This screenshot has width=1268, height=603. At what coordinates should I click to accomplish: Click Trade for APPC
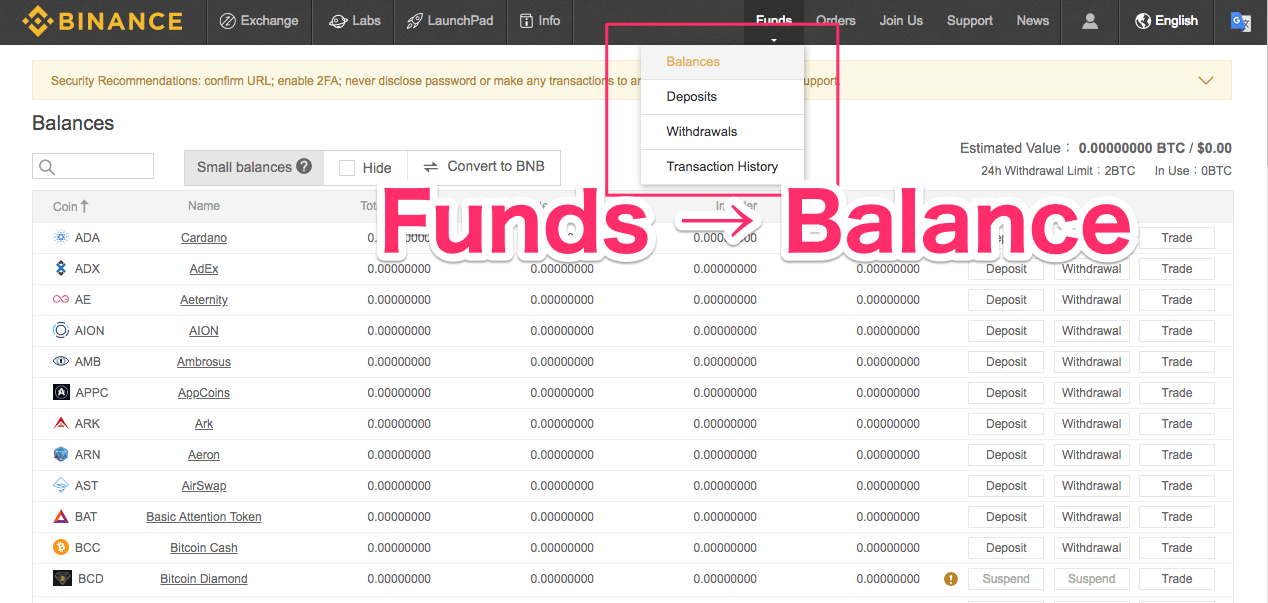[1177, 393]
